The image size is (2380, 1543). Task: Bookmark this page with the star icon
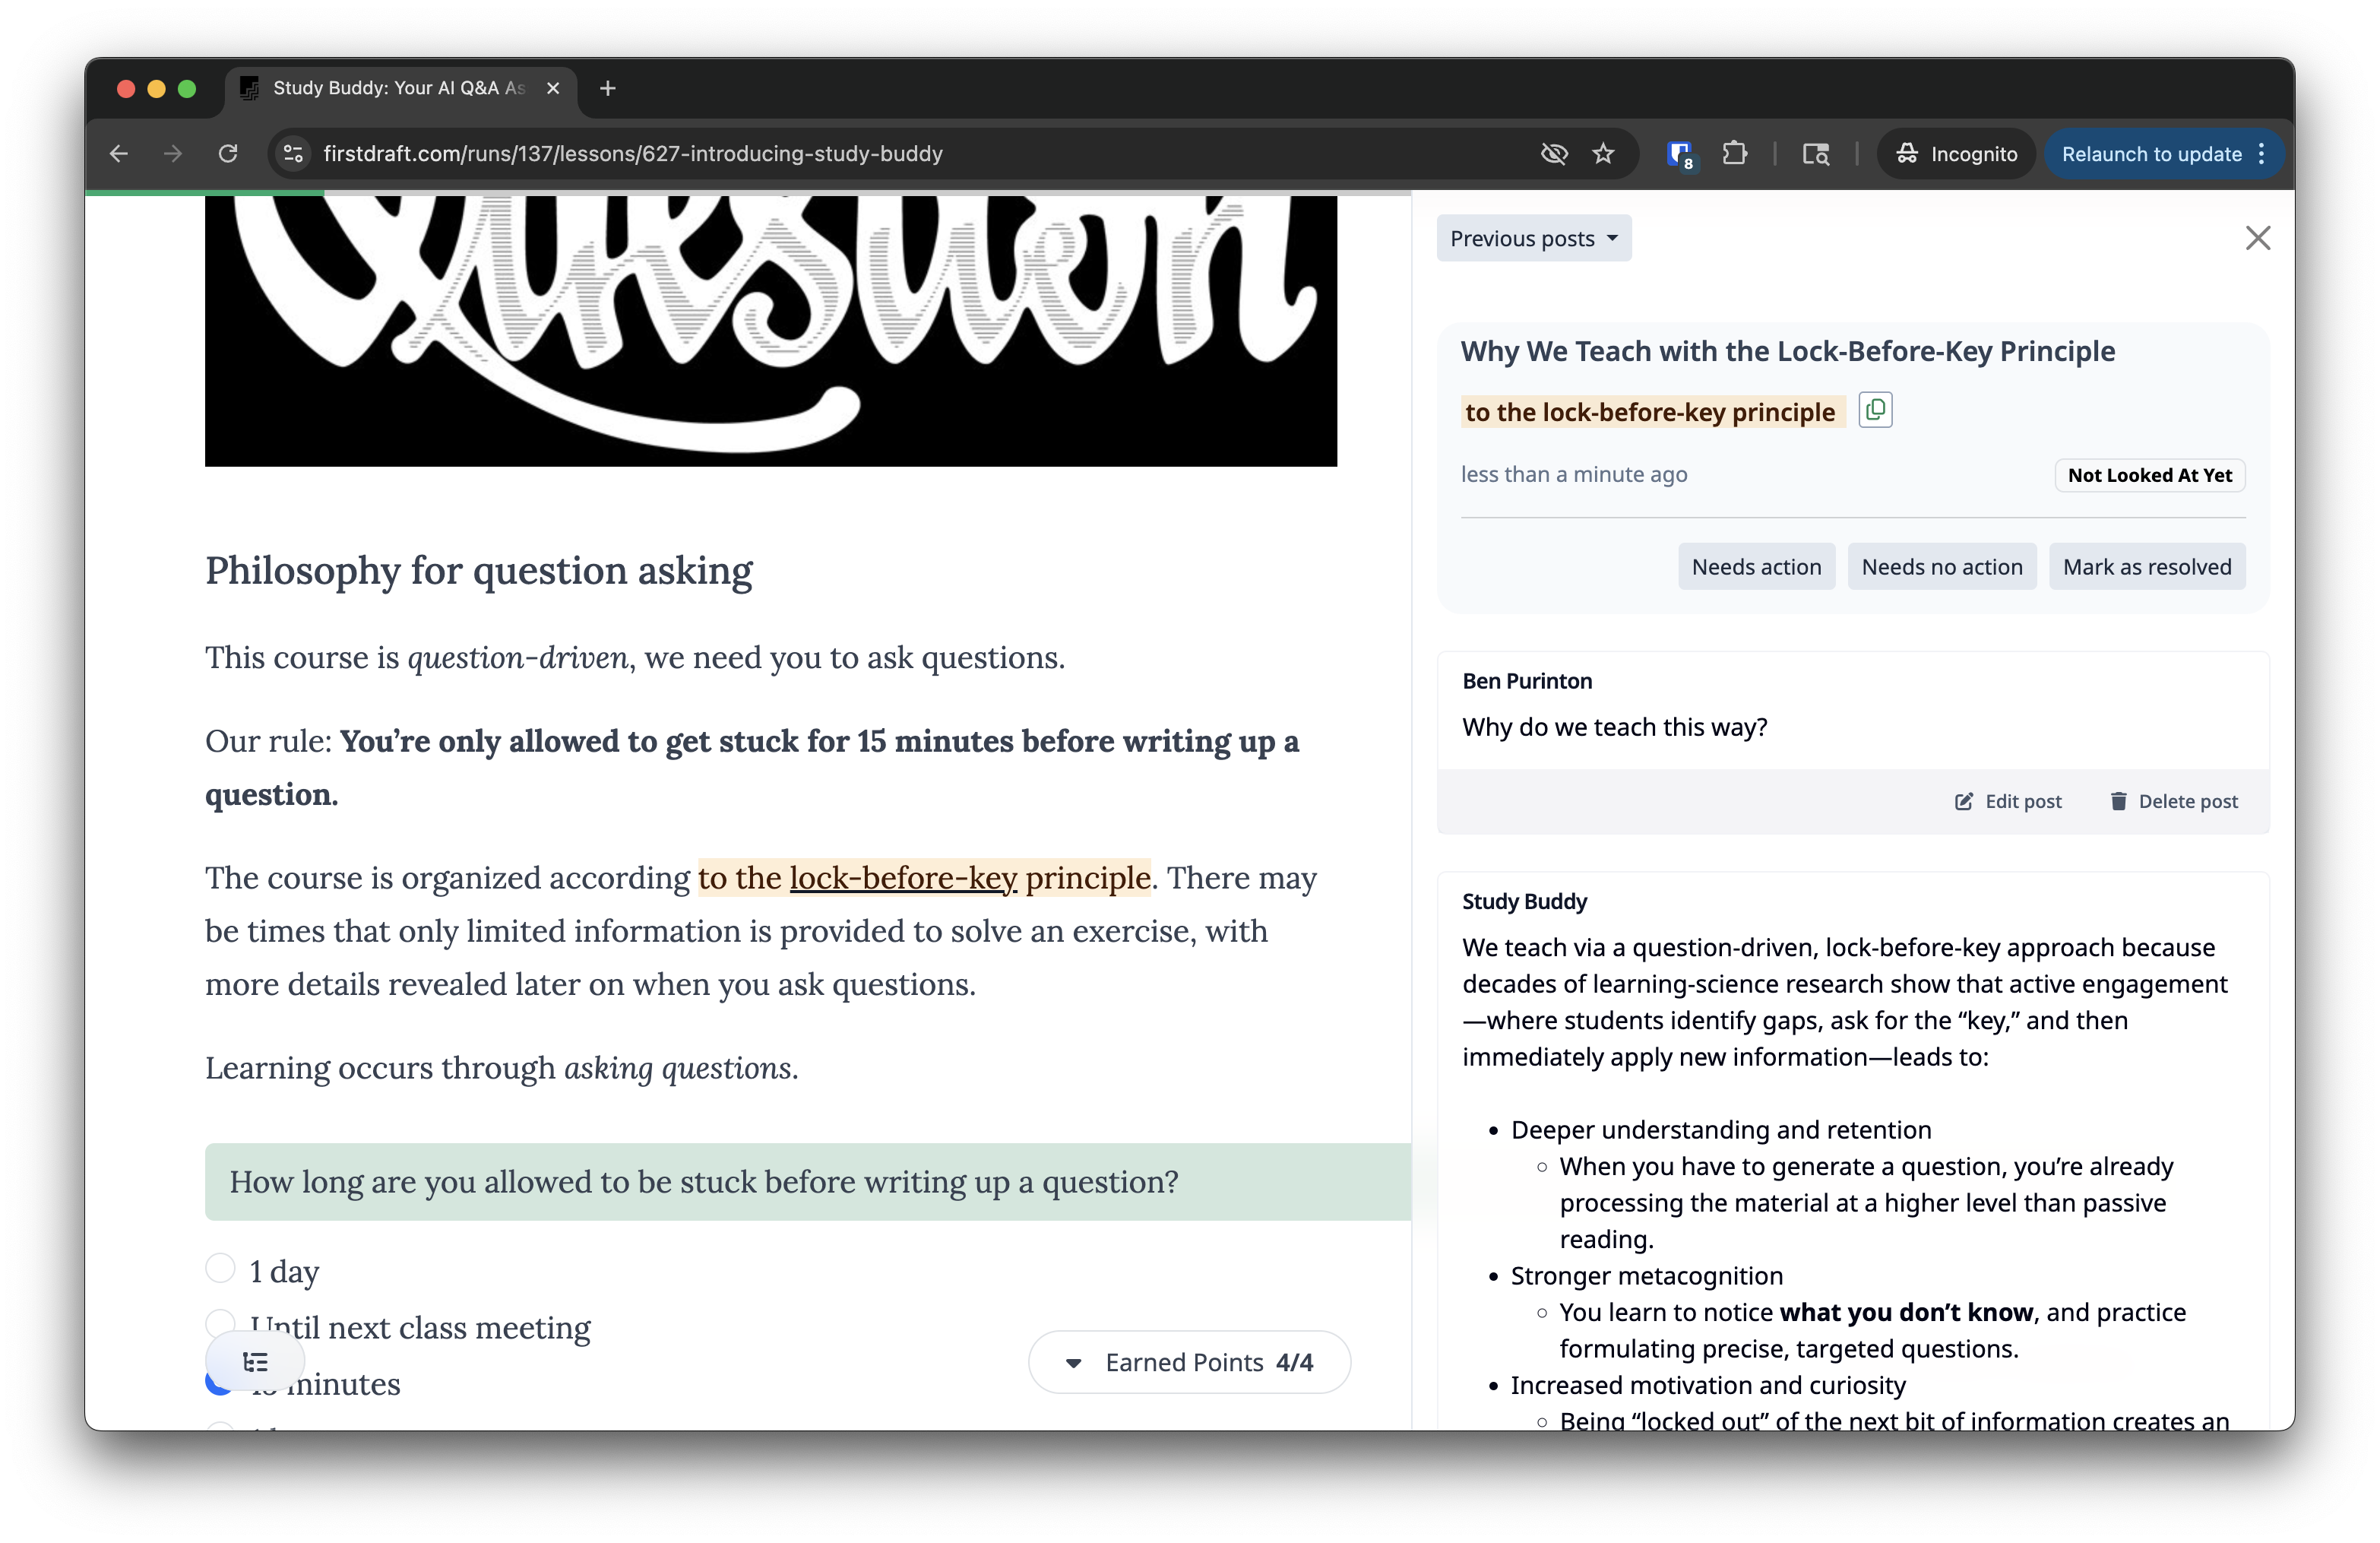click(1604, 154)
